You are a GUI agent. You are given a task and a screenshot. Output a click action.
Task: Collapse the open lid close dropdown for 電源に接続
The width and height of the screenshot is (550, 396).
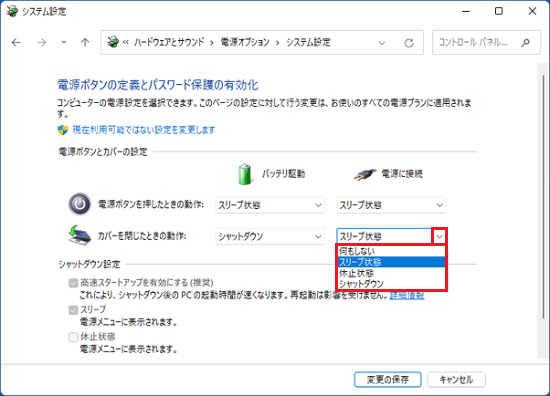(440, 236)
